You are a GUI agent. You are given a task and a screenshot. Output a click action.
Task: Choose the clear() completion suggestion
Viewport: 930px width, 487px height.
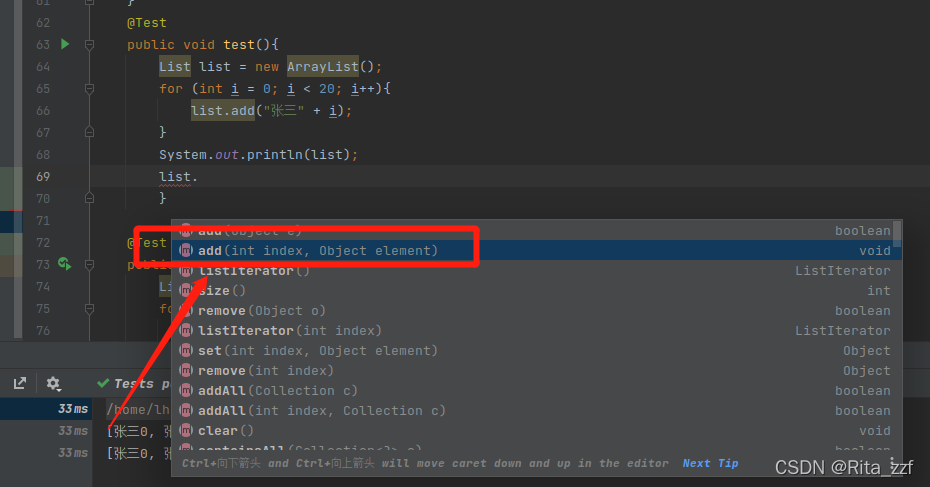pos(537,431)
